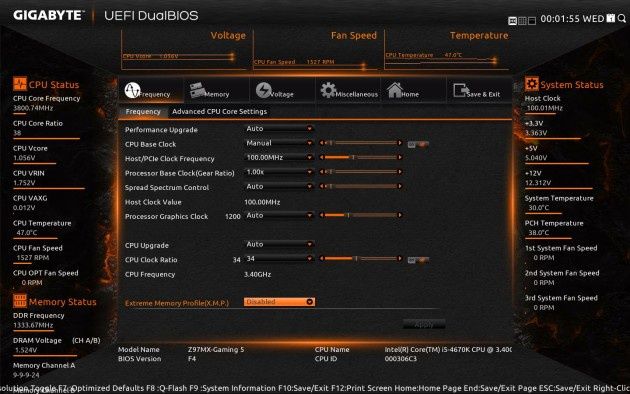
Task: Click the magnifier search icon beside the clock
Action: 622,18
